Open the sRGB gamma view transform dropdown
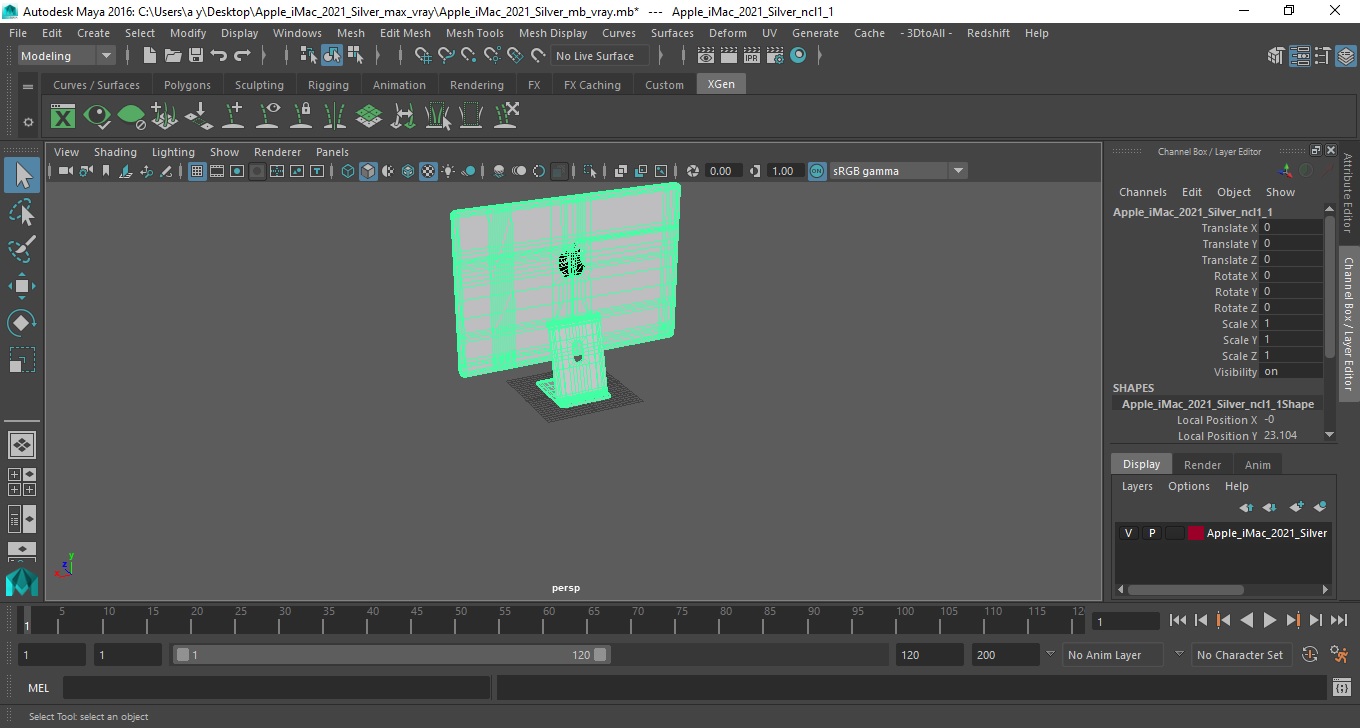1360x728 pixels. [898, 171]
